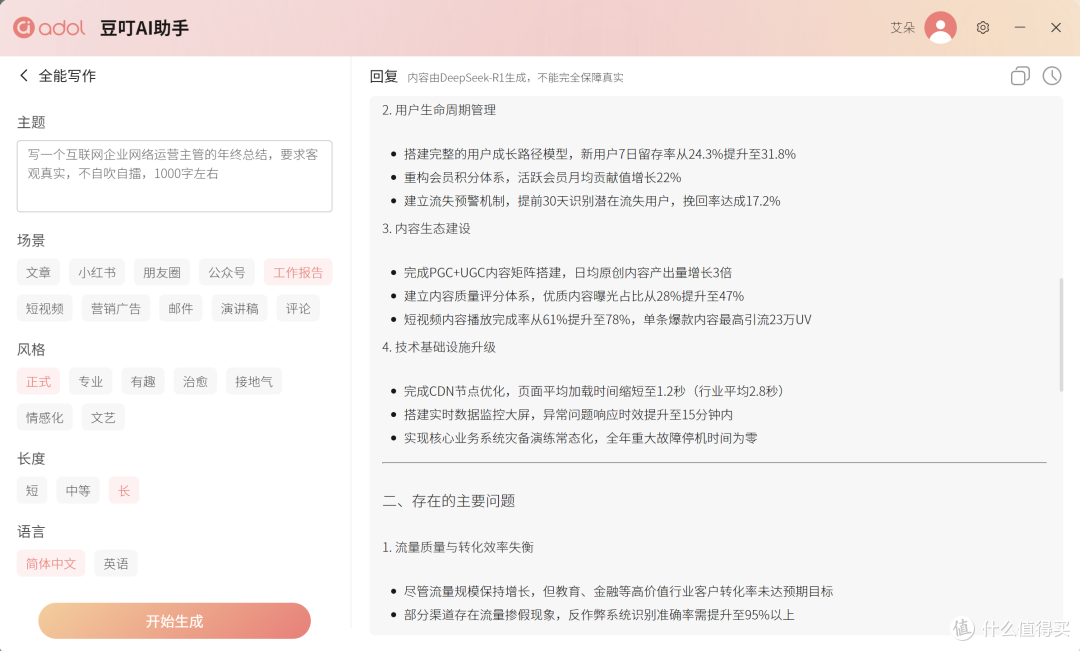Click bullet about 完成PGC+UGC内容矩阵搭建

pyautogui.click(x=568, y=272)
